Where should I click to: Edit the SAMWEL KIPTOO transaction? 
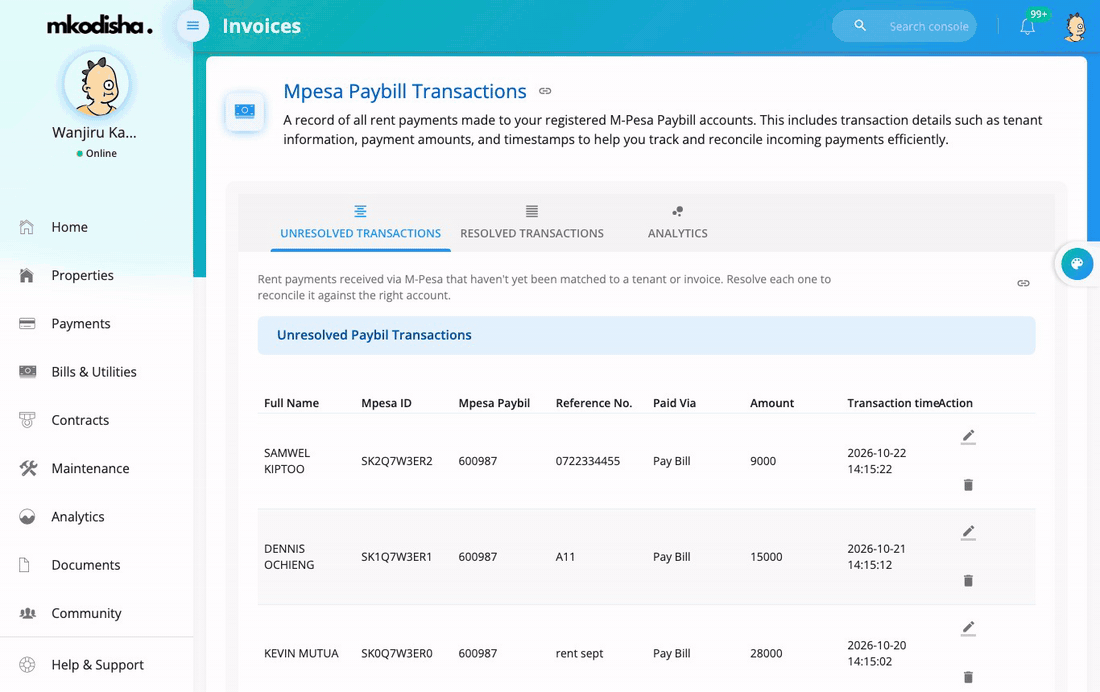pos(968,437)
